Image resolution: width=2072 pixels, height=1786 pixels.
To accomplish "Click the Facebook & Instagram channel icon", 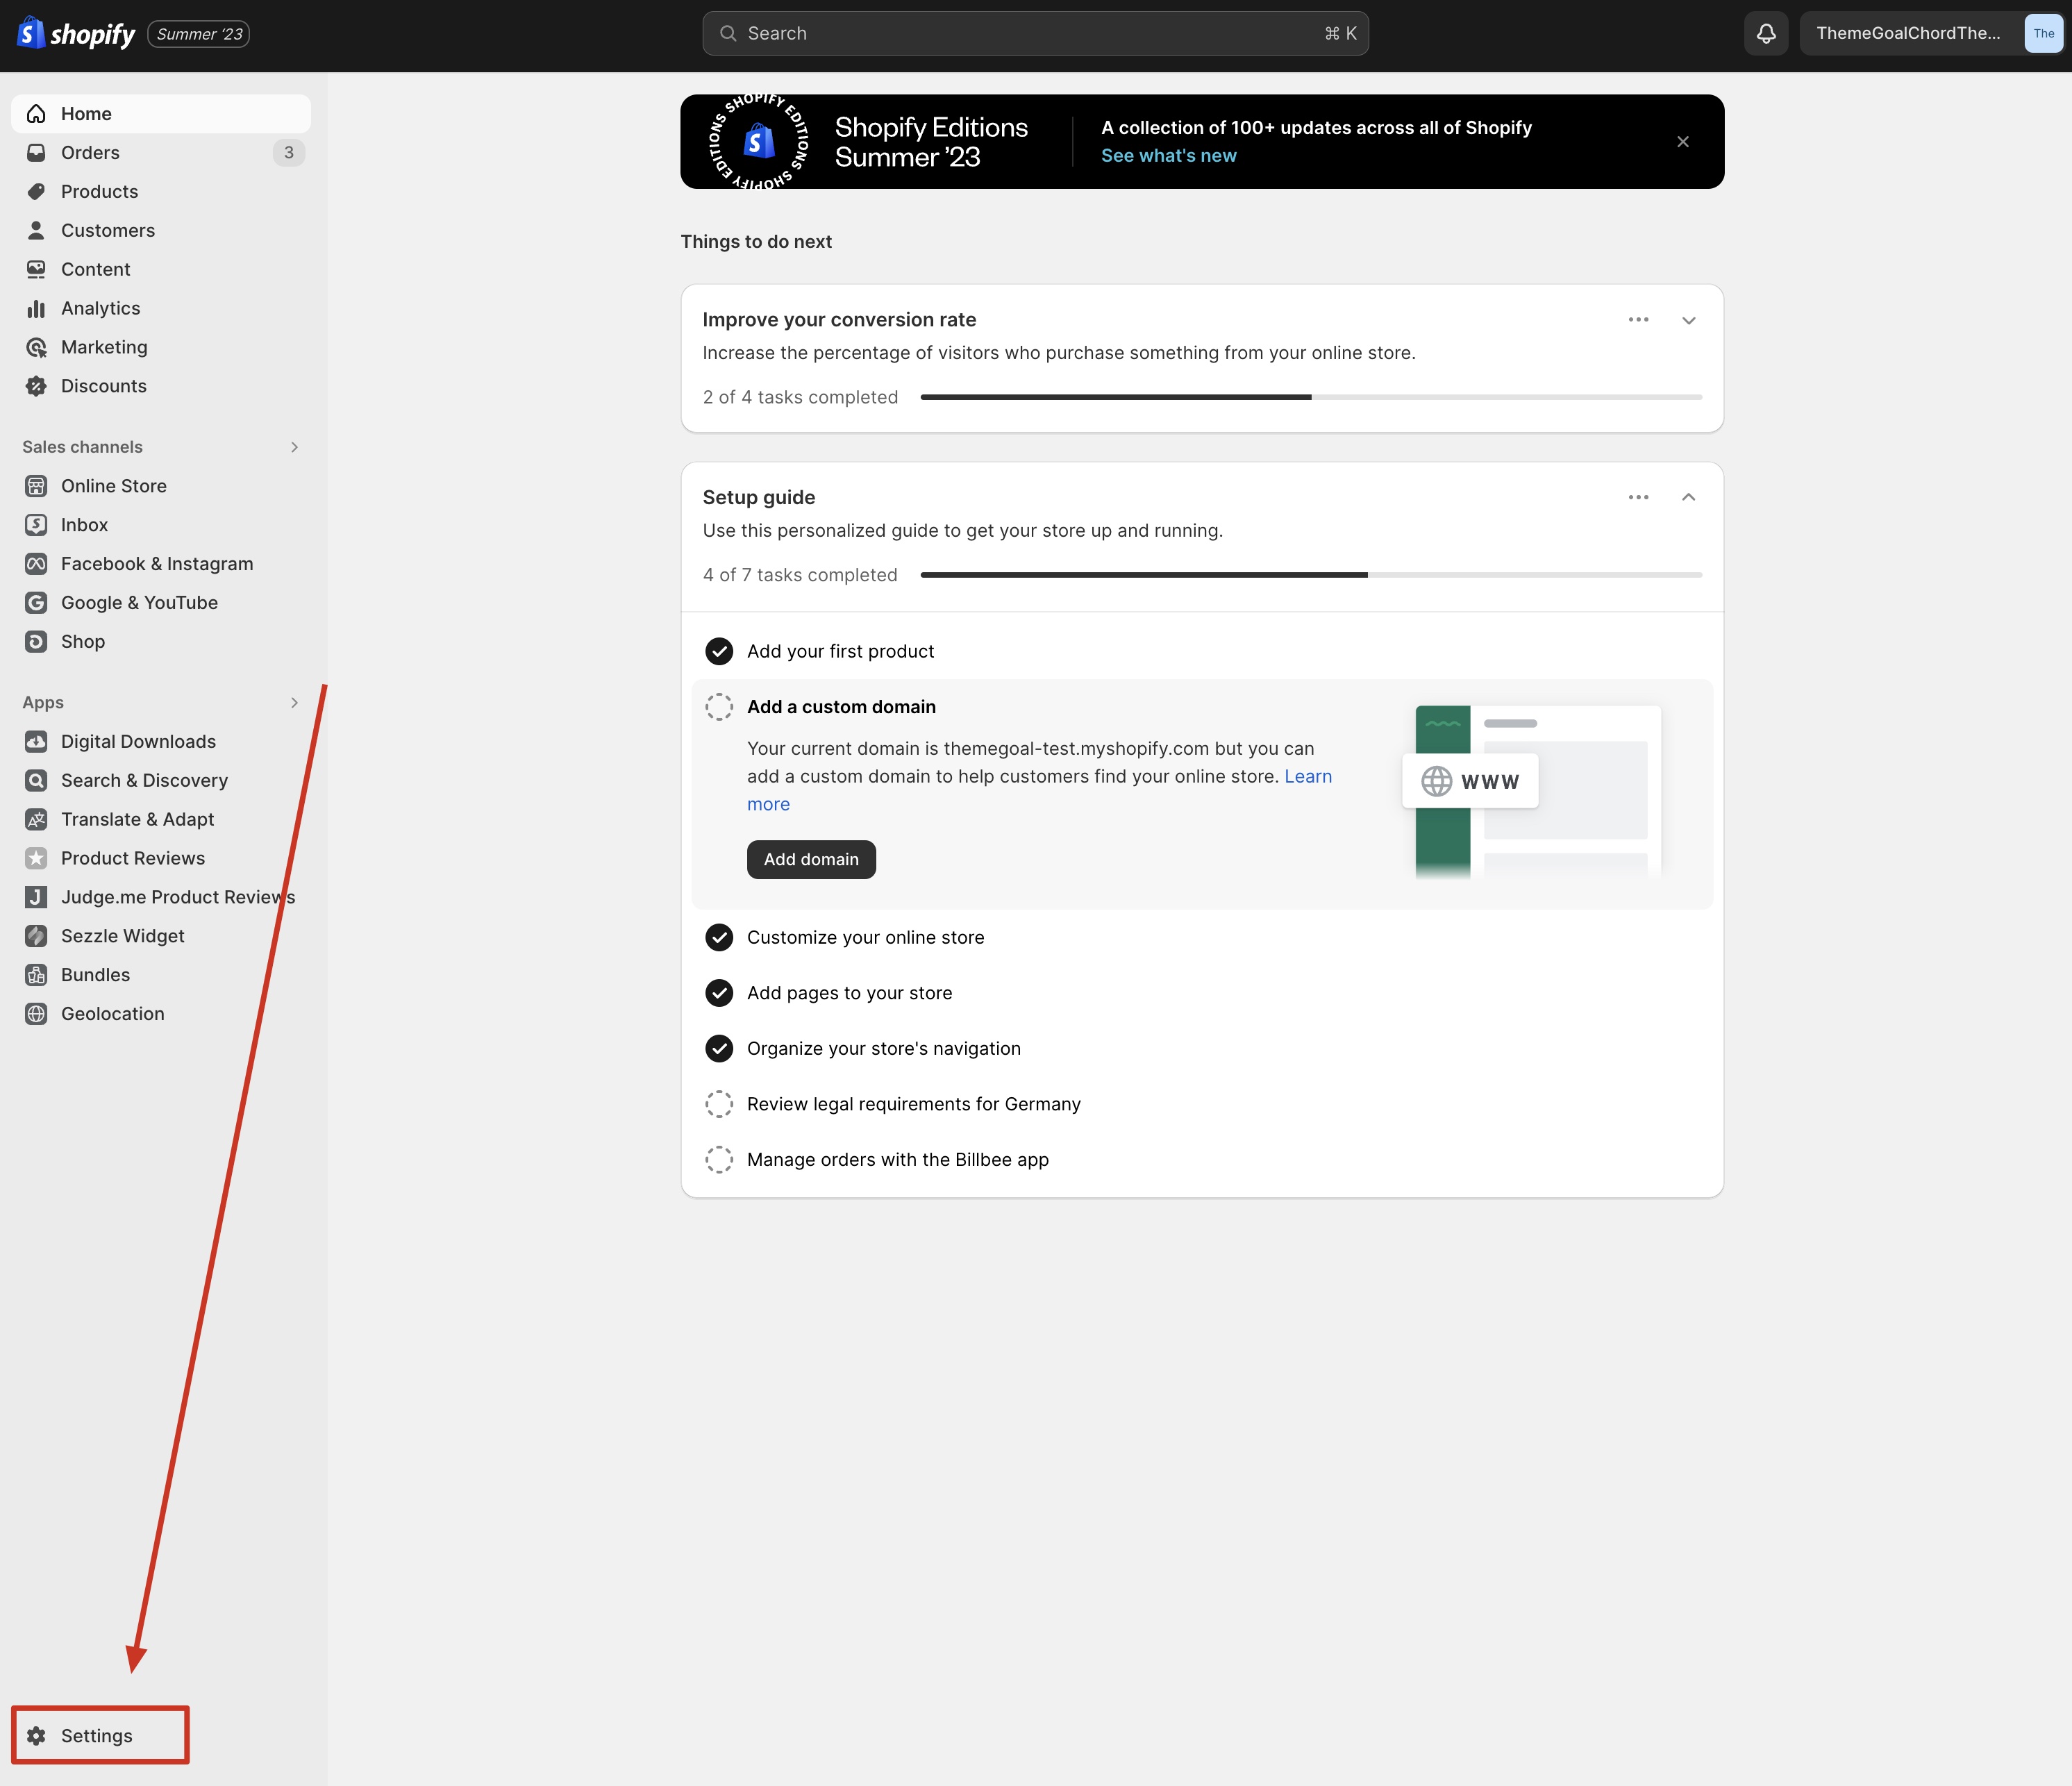I will (36, 564).
